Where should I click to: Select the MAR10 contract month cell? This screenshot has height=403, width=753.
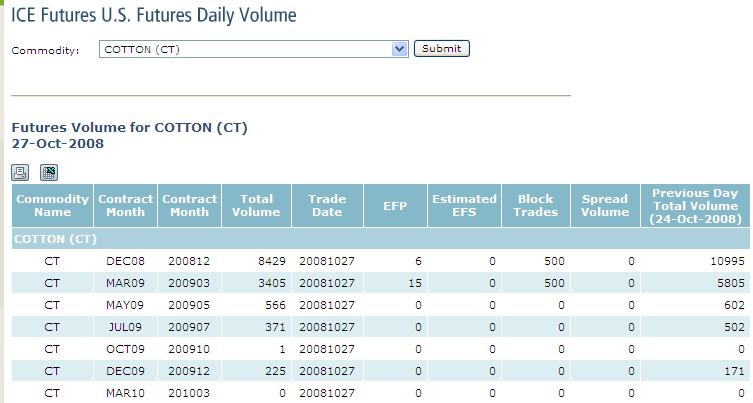(125, 393)
